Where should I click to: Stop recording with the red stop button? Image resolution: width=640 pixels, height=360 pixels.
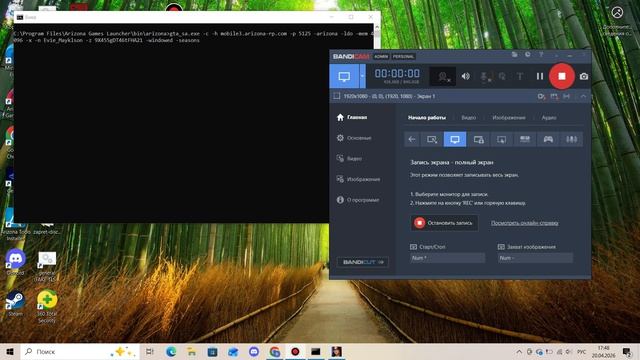point(562,76)
